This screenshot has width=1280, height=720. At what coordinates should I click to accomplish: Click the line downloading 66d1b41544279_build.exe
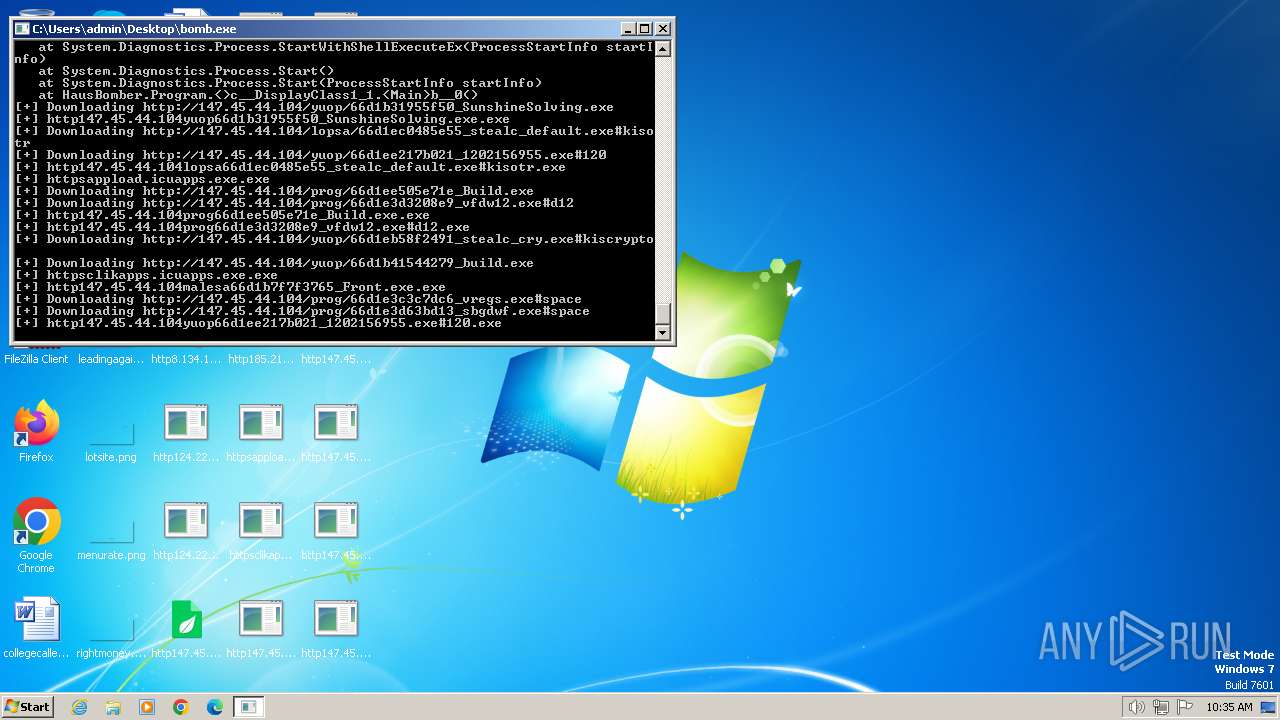274,263
